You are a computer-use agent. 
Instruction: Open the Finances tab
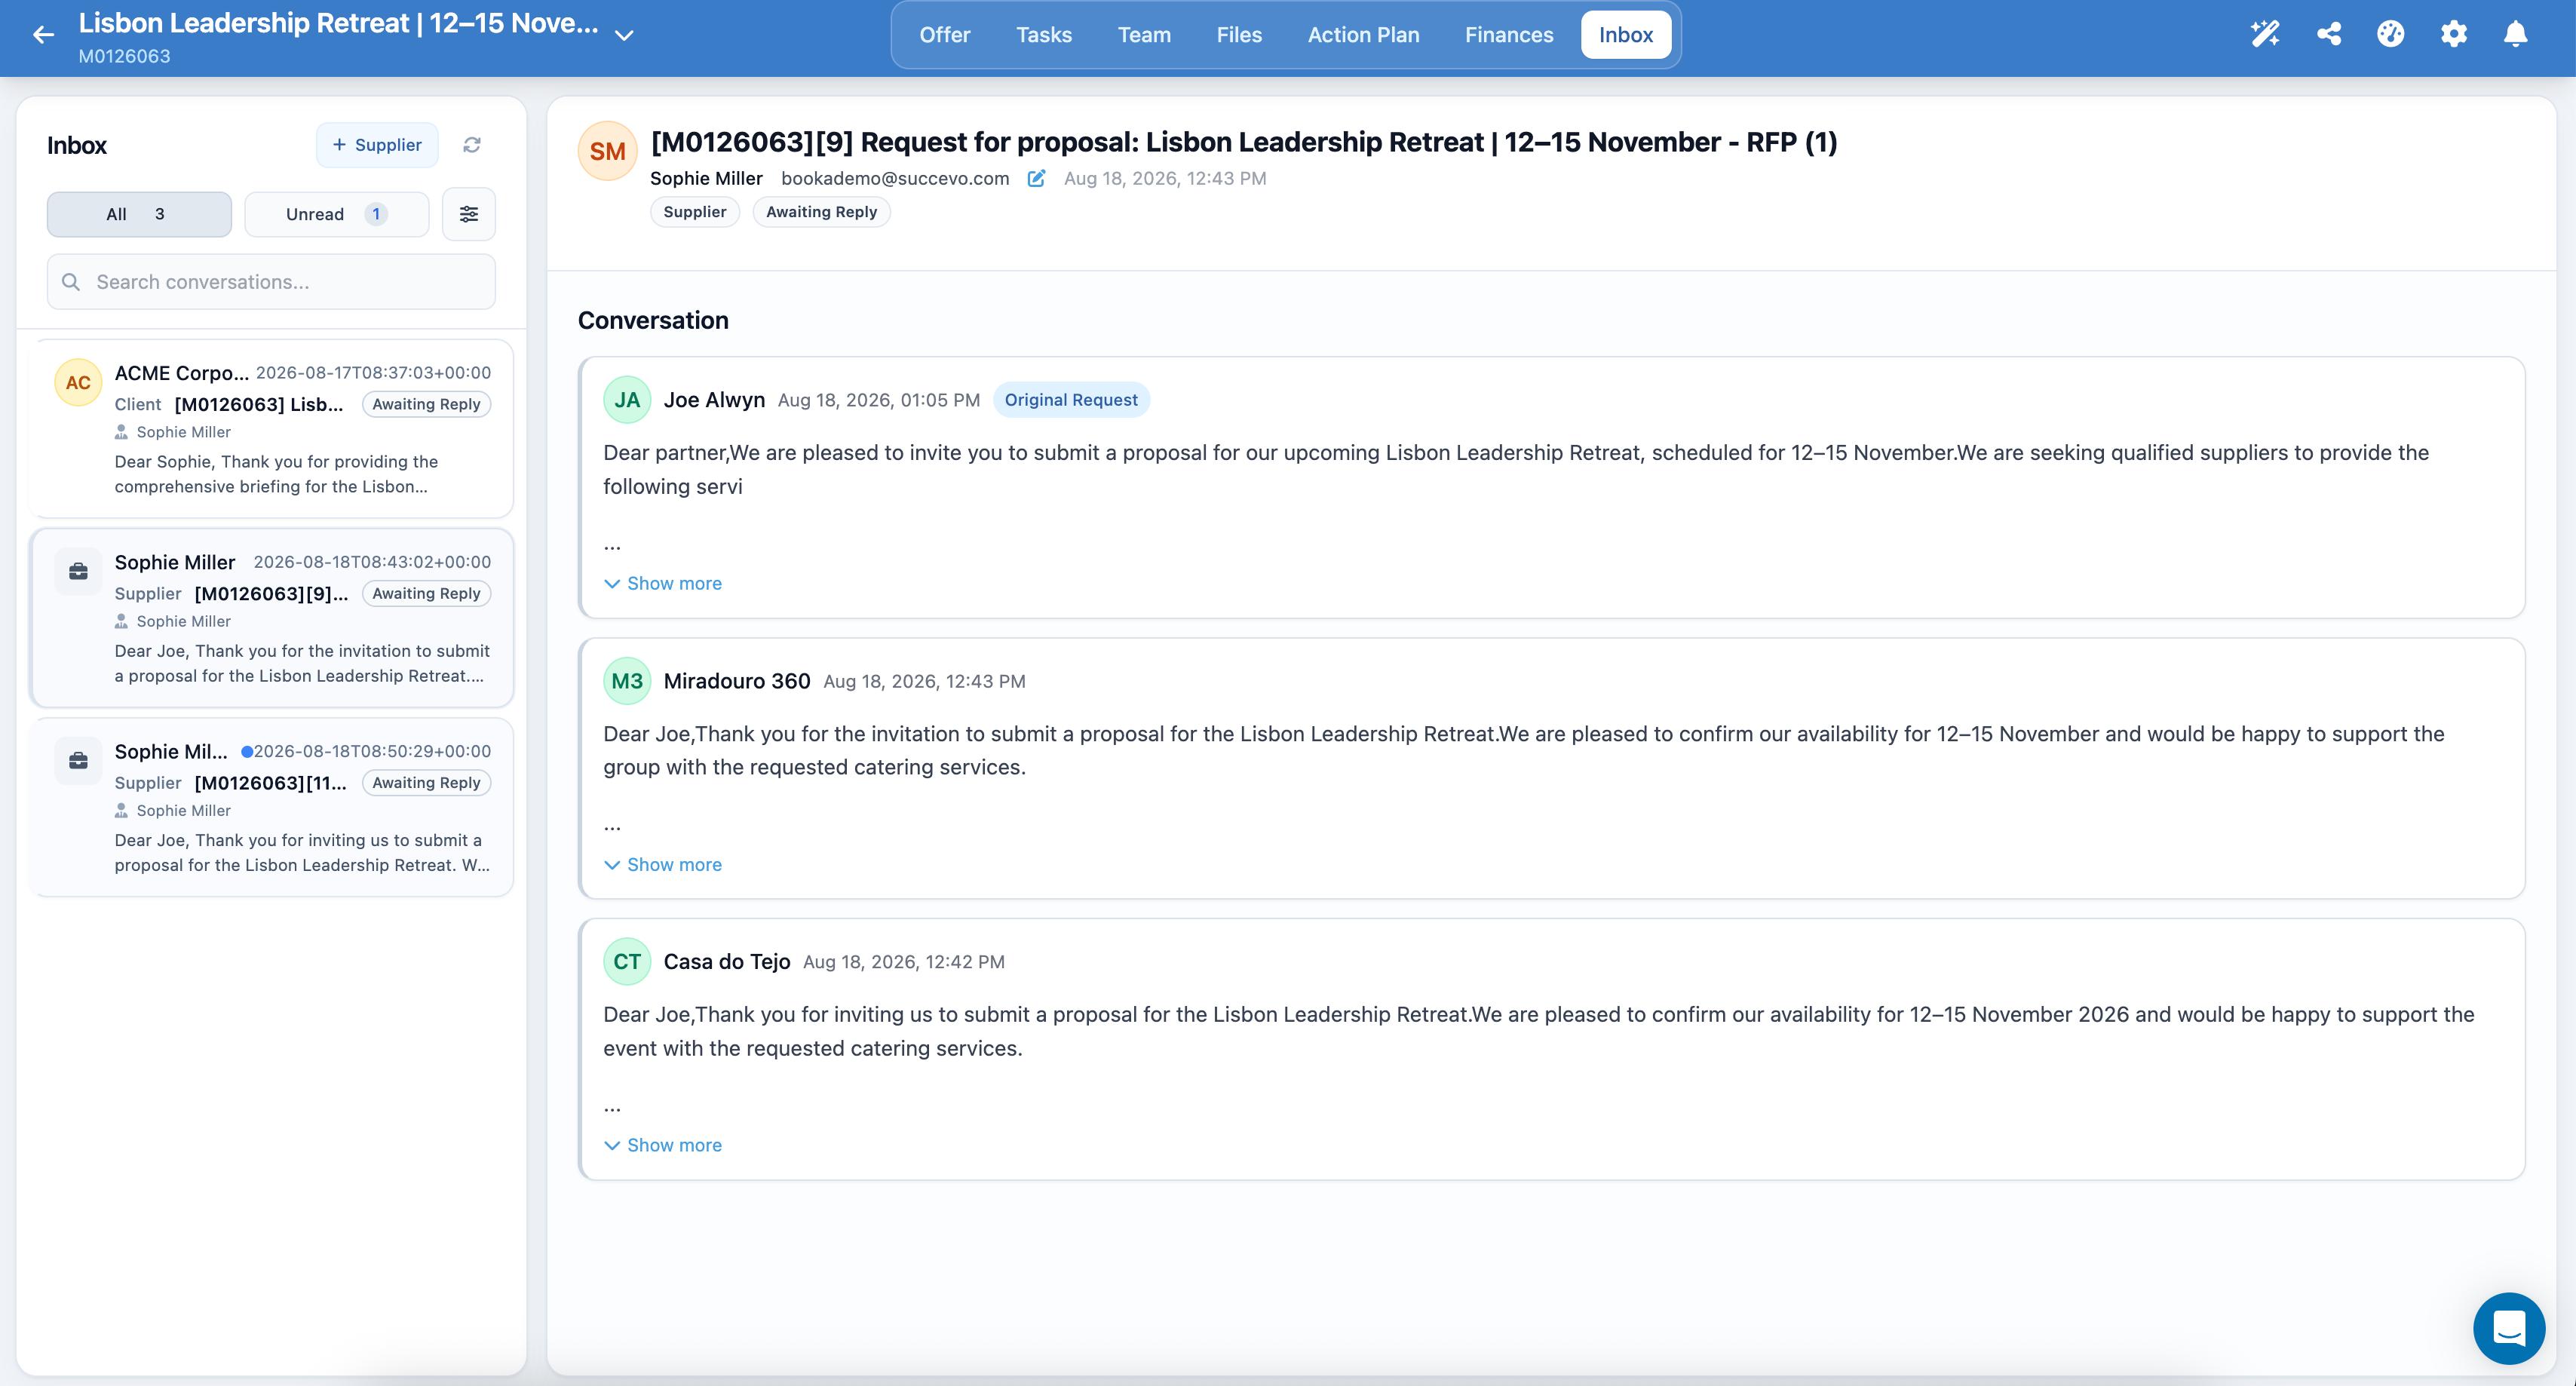click(x=1509, y=35)
